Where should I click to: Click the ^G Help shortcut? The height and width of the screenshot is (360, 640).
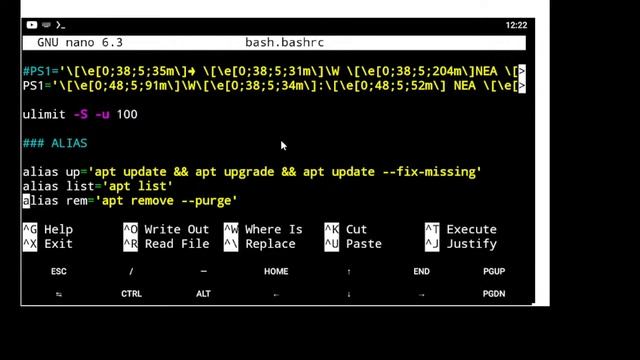(x=48, y=229)
